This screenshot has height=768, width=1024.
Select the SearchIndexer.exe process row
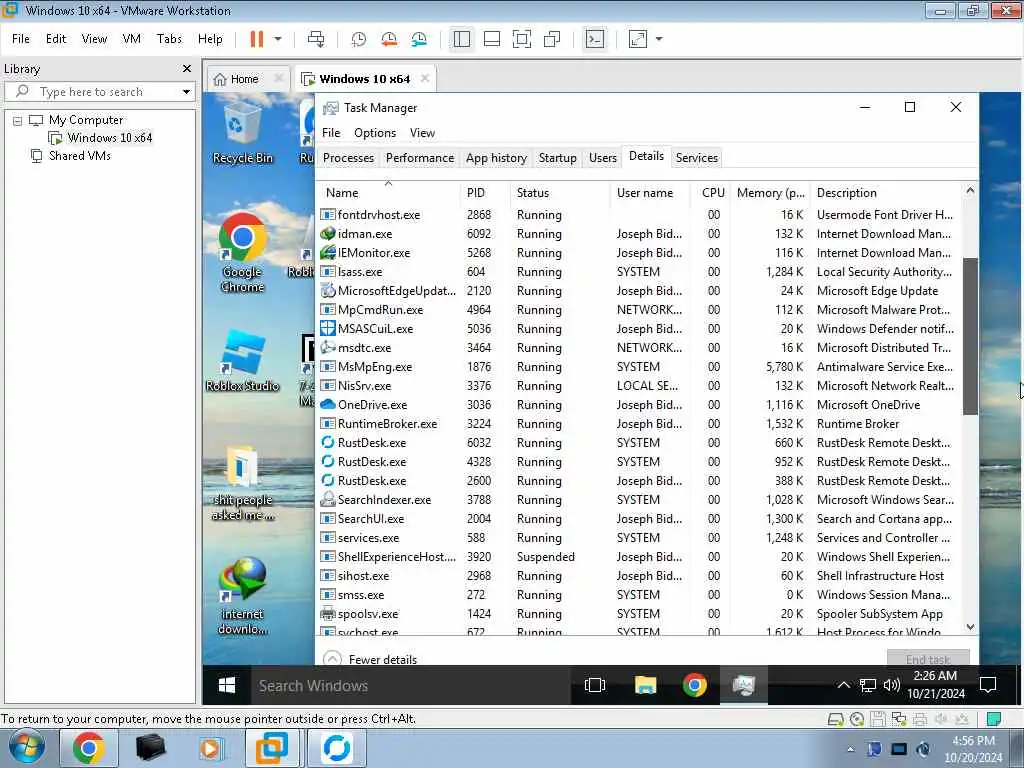pos(640,500)
